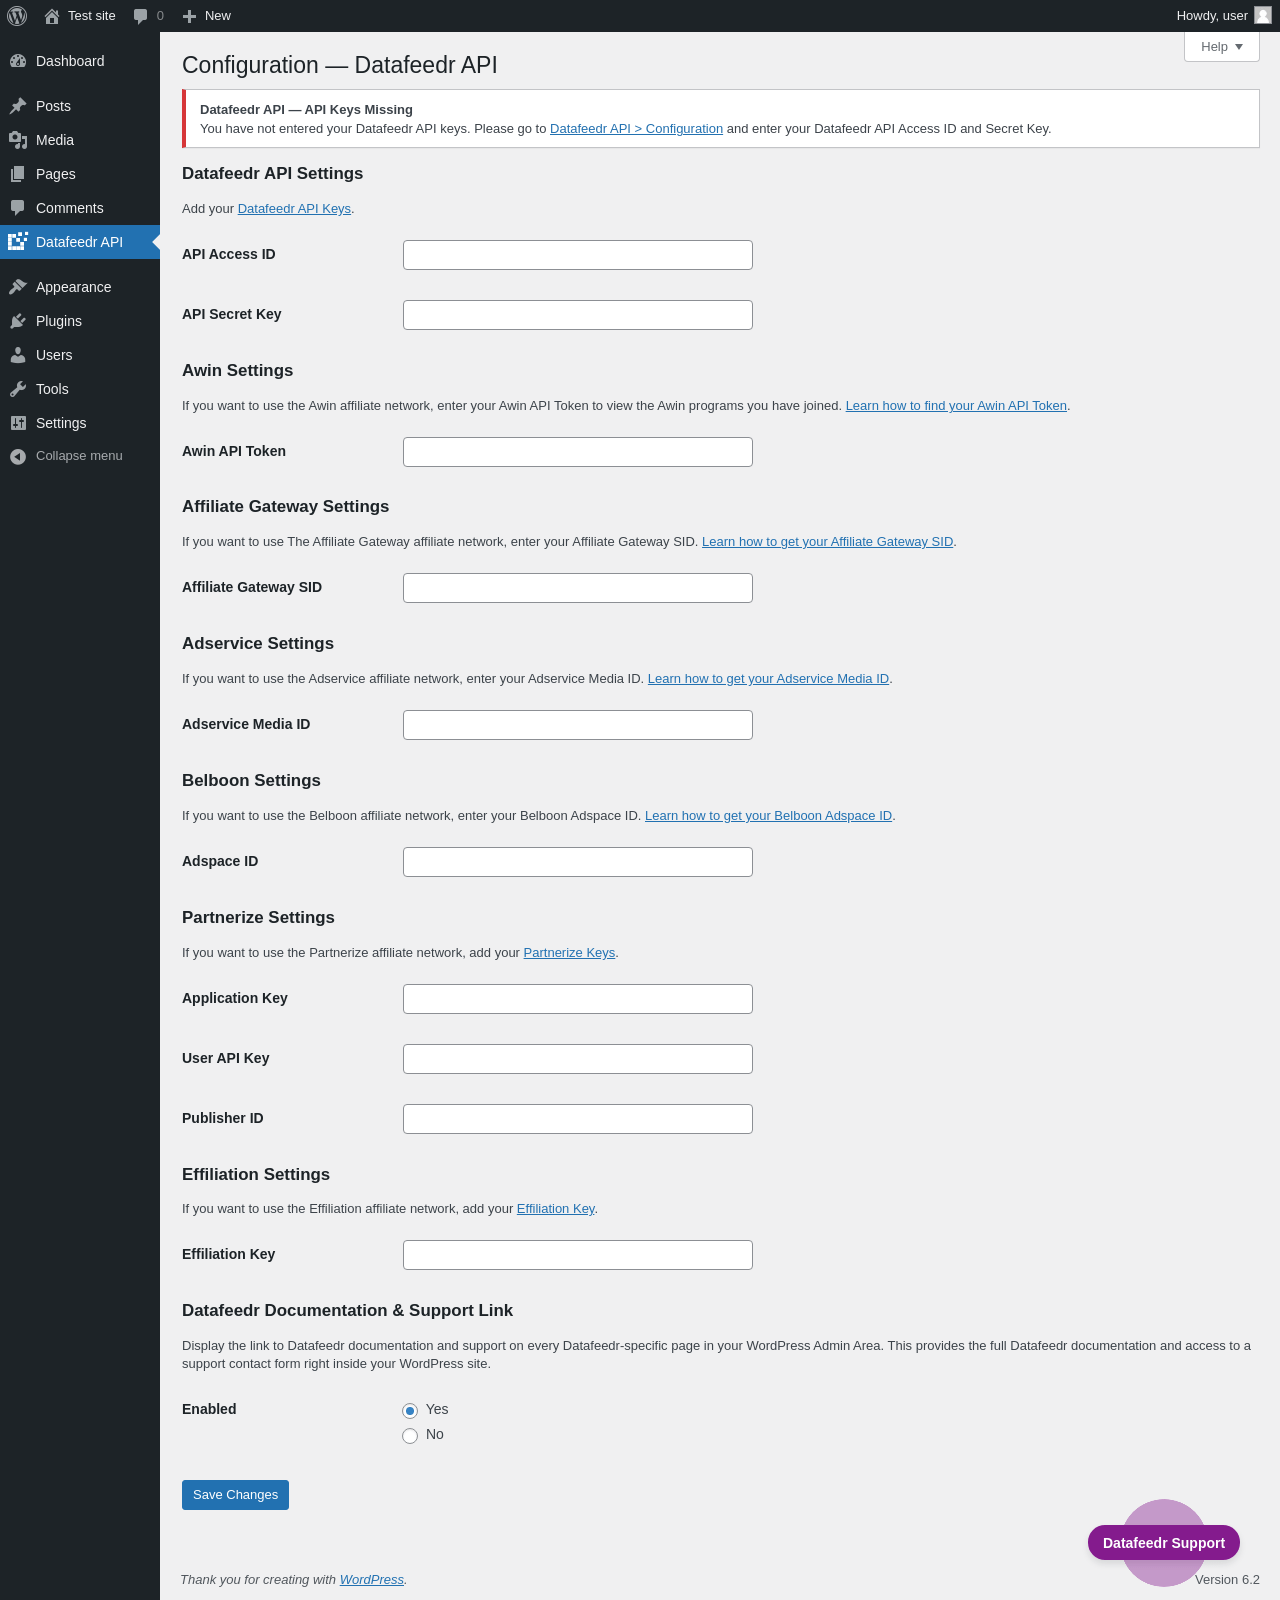The width and height of the screenshot is (1280, 1600).
Task: Click the plus New icon in admin bar
Action: (x=190, y=16)
